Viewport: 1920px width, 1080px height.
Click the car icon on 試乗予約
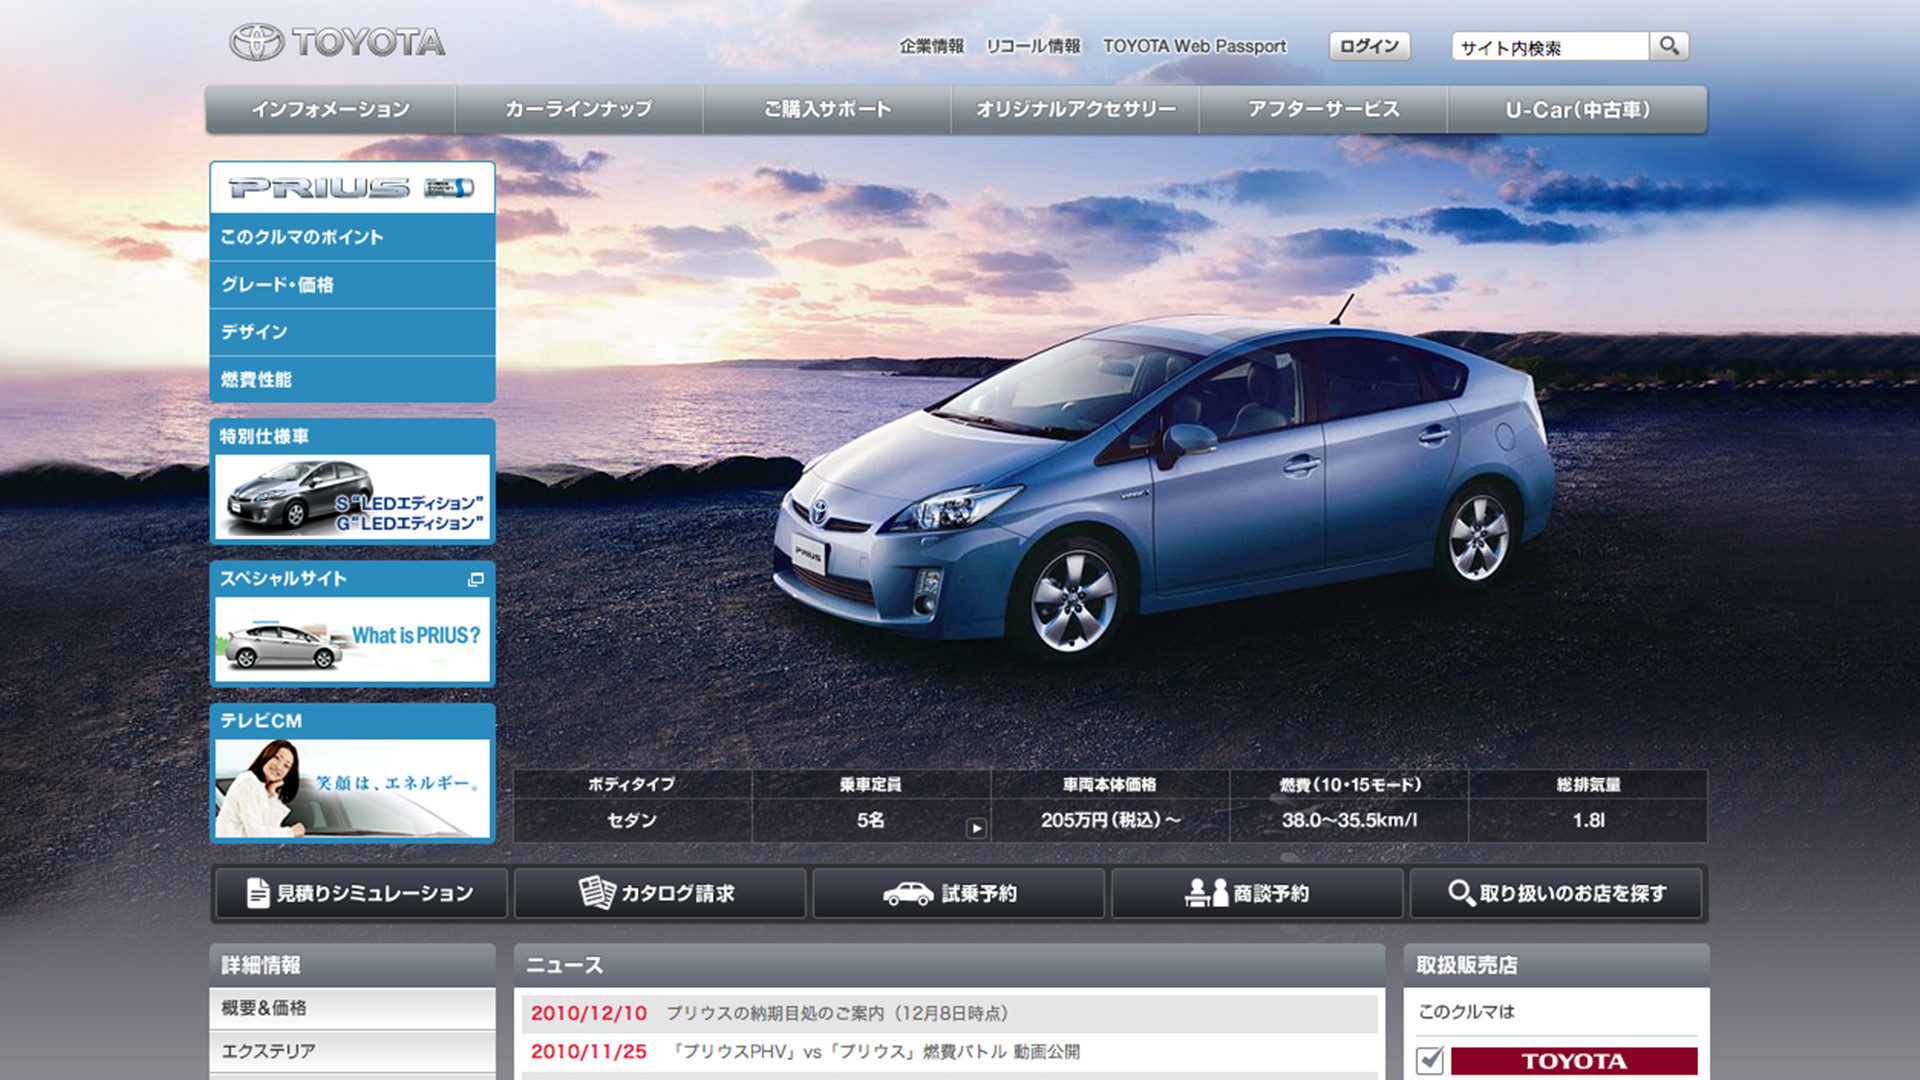pos(908,893)
